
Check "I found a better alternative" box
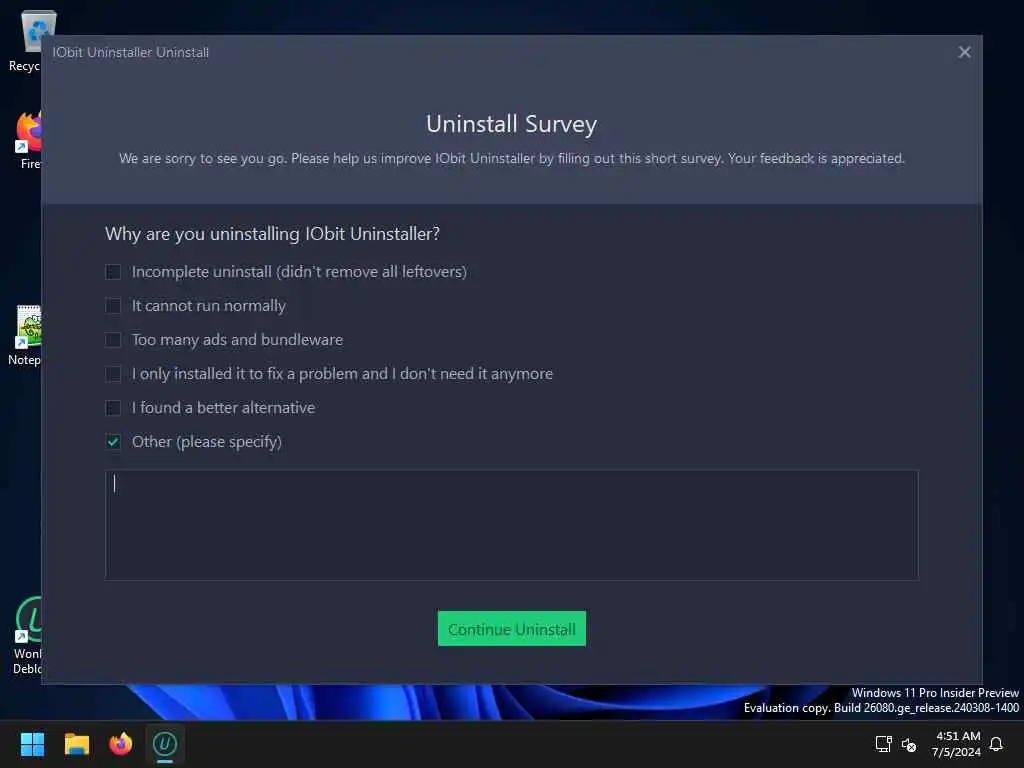point(113,408)
